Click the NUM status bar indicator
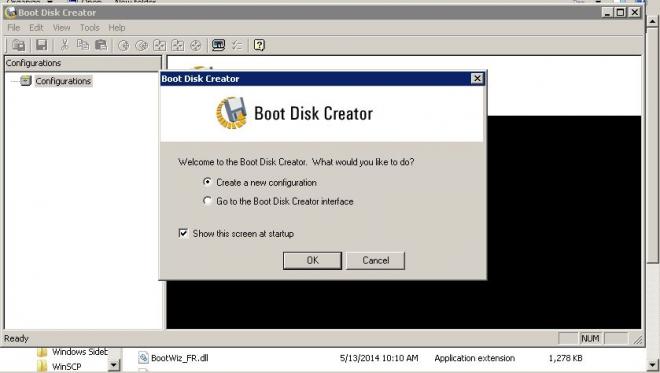This screenshot has width=660, height=373. 590,338
